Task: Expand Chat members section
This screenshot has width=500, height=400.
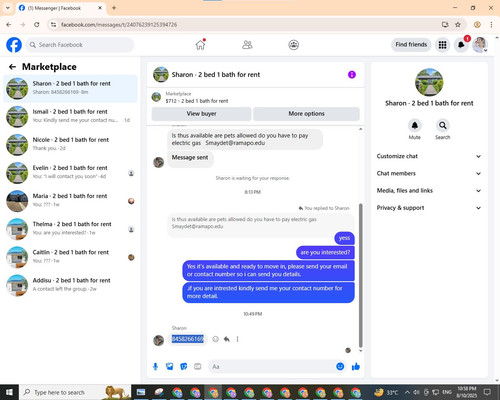Action: [x=429, y=173]
